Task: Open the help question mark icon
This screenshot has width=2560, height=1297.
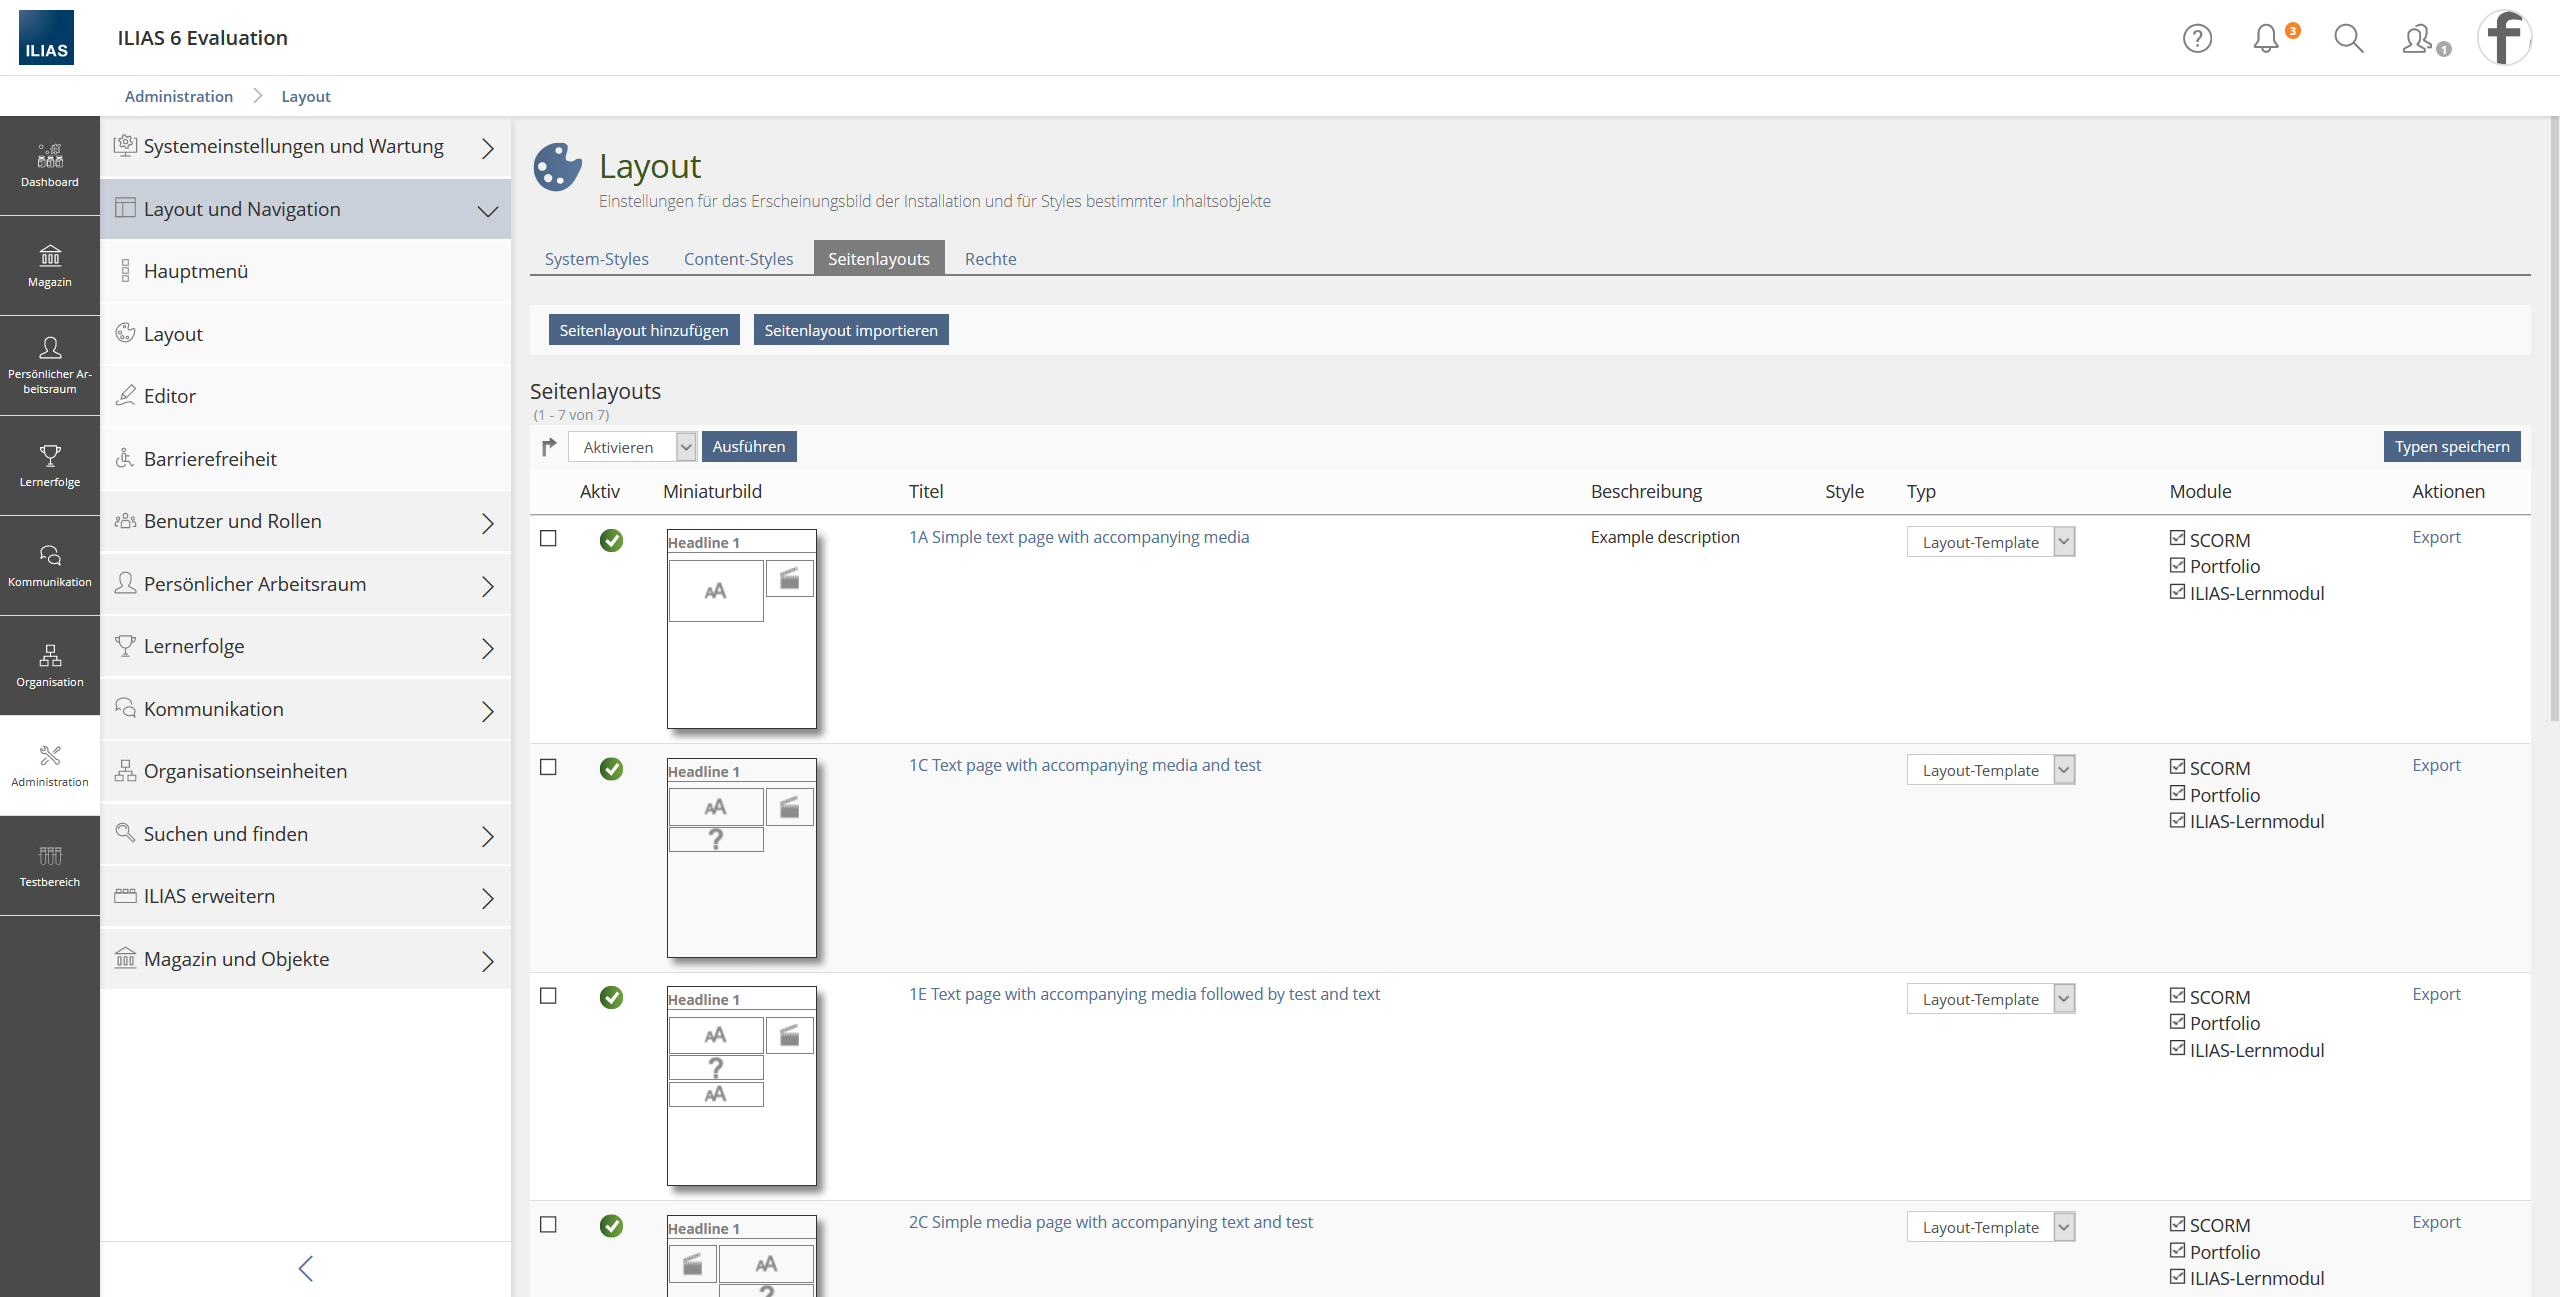Action: [x=2196, y=39]
